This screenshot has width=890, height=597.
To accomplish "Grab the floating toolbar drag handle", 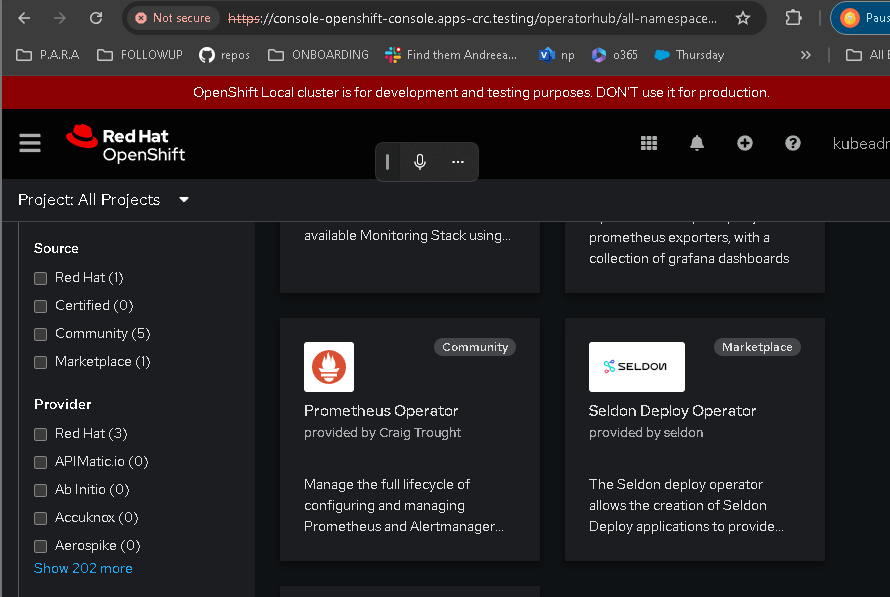I will coord(387,162).
